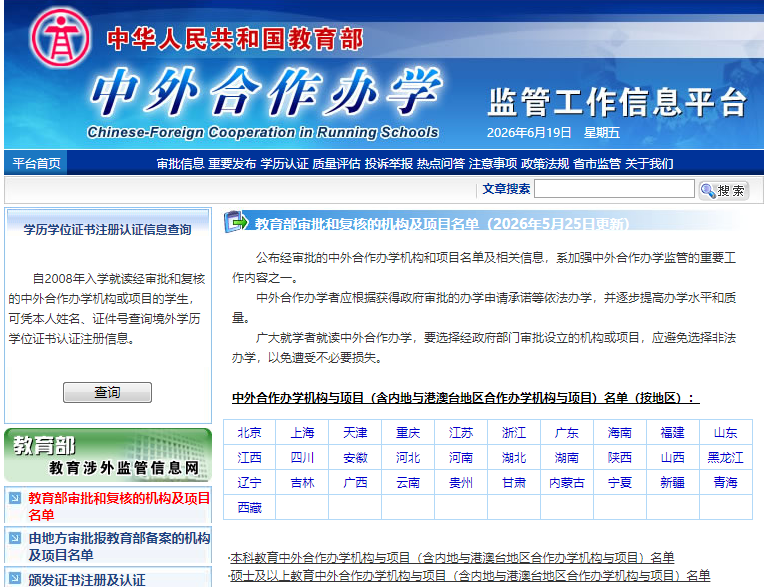Viewport: 768px width, 587px height.
Task: Click the Ministry of Education red logo emblem
Action: (60, 38)
